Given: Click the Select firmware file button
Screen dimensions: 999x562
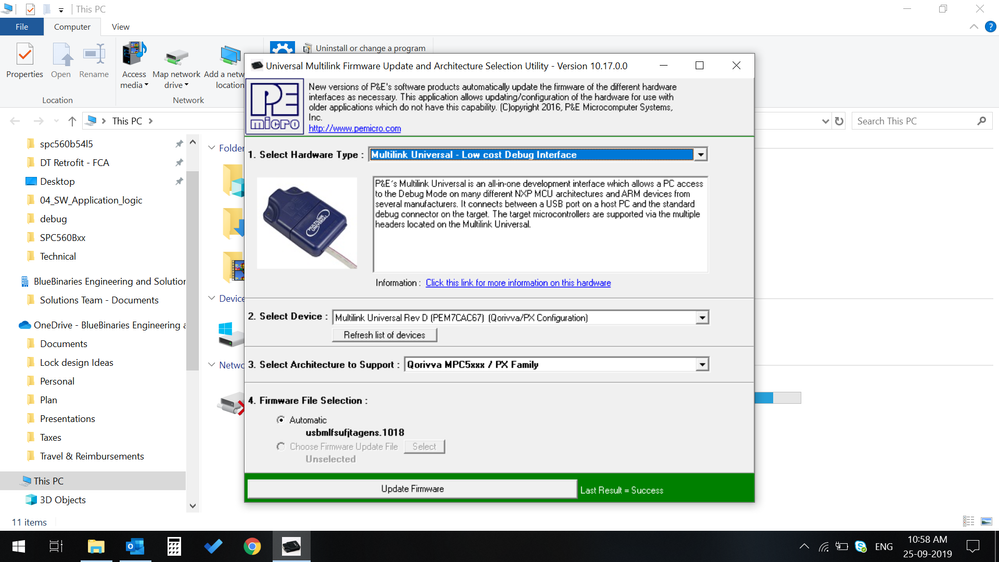Looking at the screenshot, I should [x=424, y=447].
